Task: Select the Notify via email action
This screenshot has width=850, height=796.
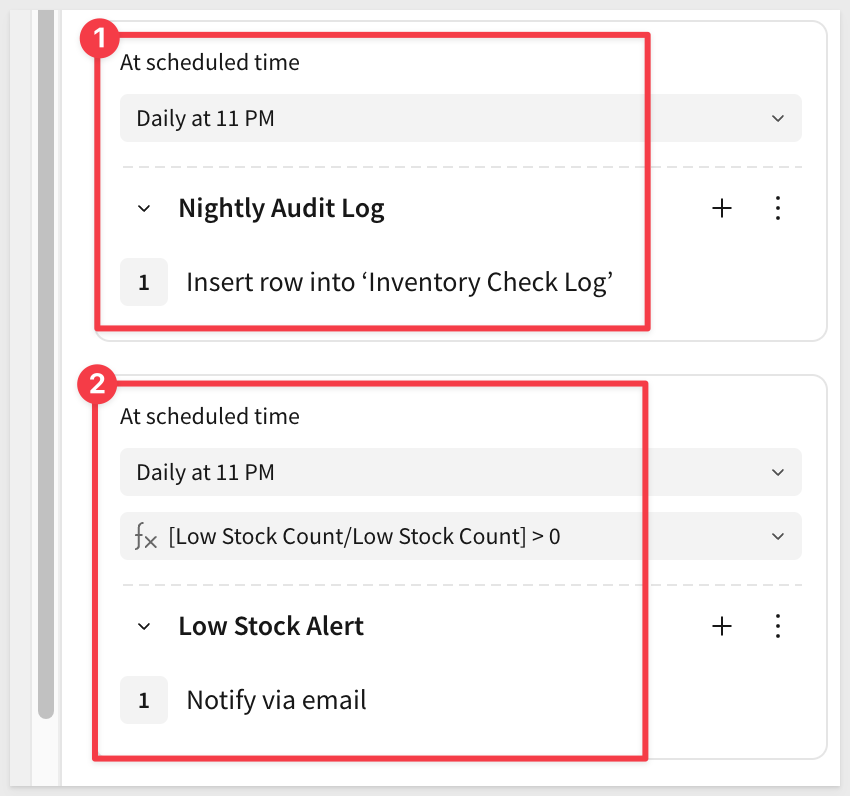Action: [276, 701]
